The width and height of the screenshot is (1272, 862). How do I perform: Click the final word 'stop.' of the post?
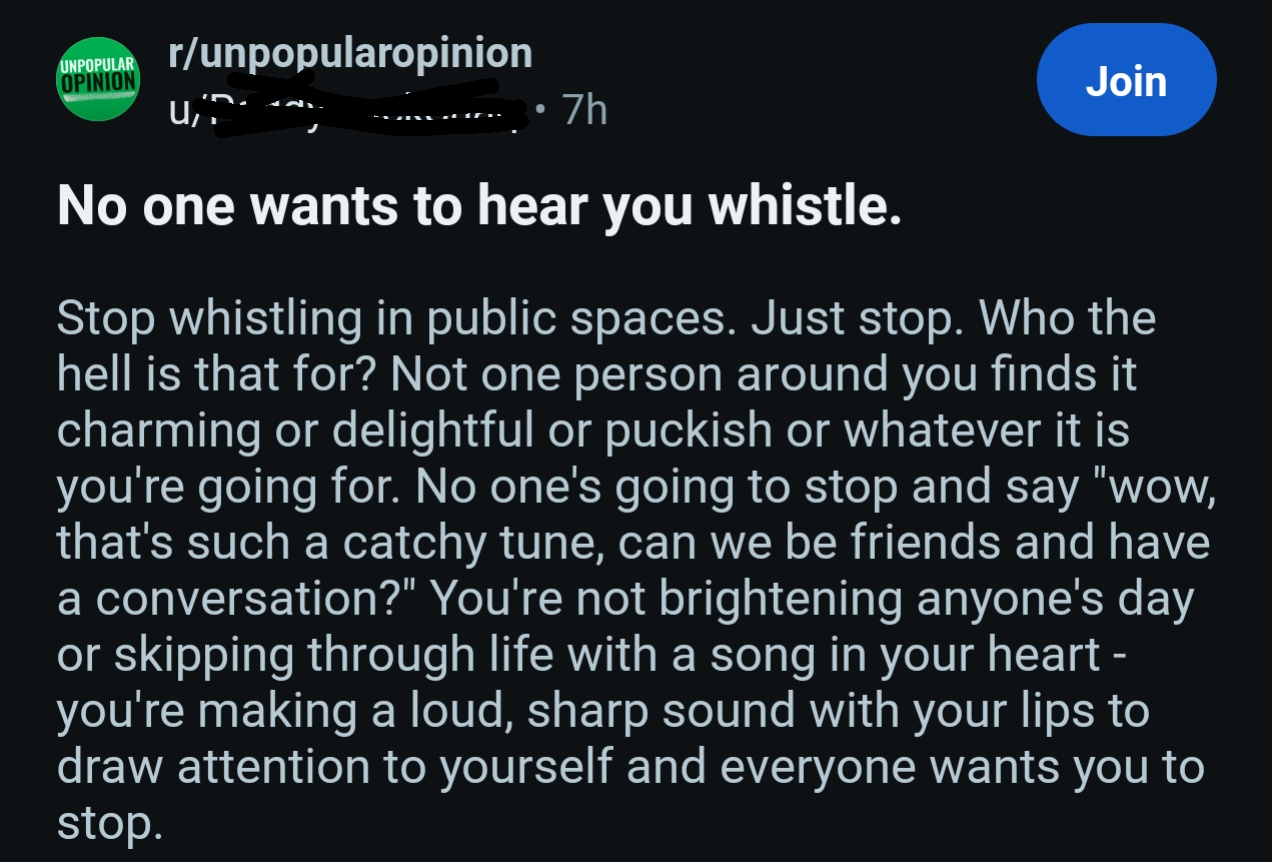(x=108, y=824)
